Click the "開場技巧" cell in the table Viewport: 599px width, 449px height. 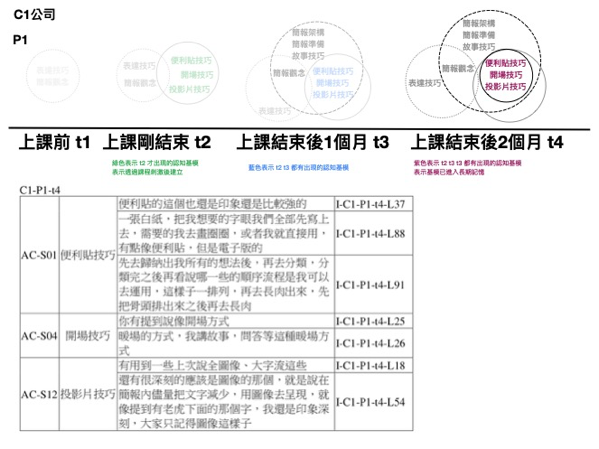(x=88, y=336)
